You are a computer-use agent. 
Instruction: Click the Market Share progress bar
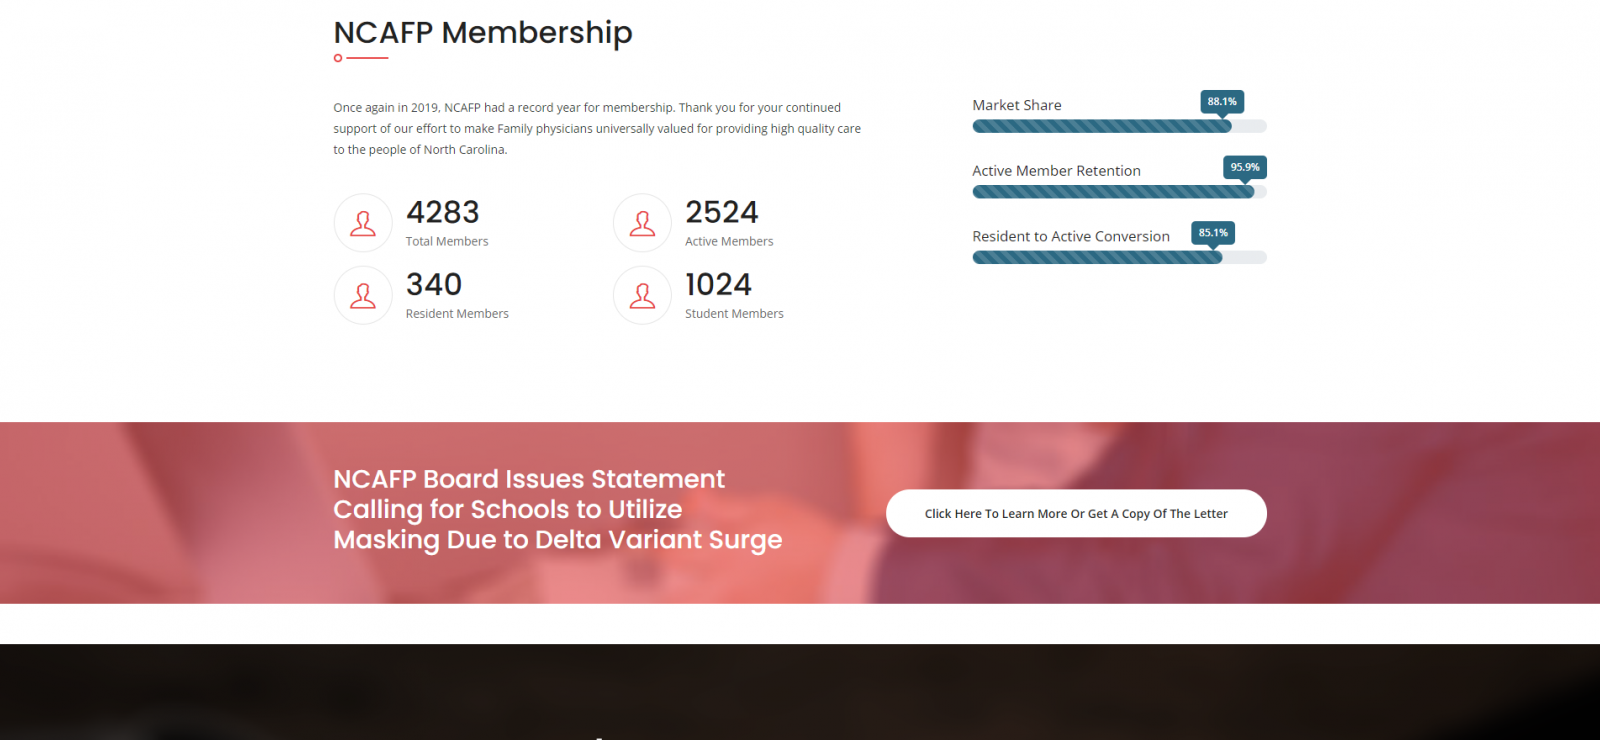1119,126
